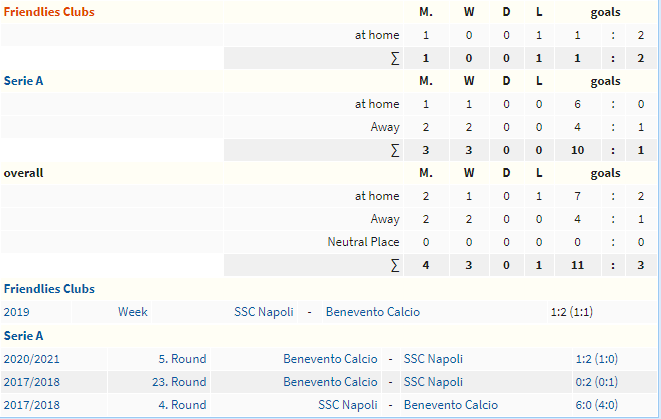Open the 2020/2021 season link

click(32, 359)
